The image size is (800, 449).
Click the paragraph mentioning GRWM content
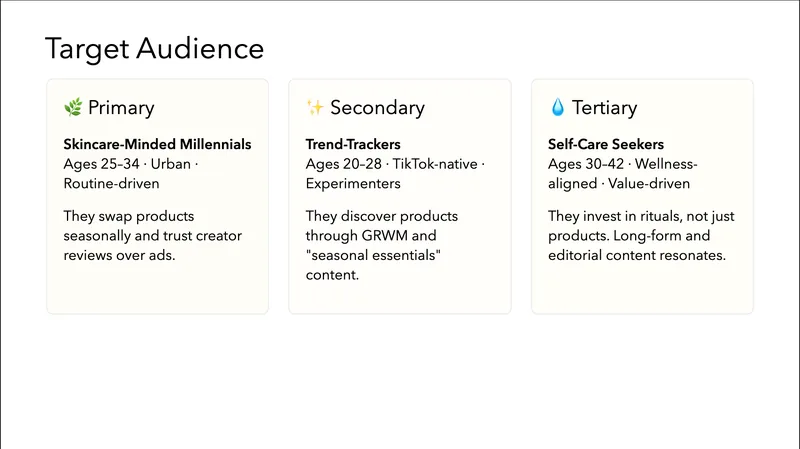tap(381, 245)
